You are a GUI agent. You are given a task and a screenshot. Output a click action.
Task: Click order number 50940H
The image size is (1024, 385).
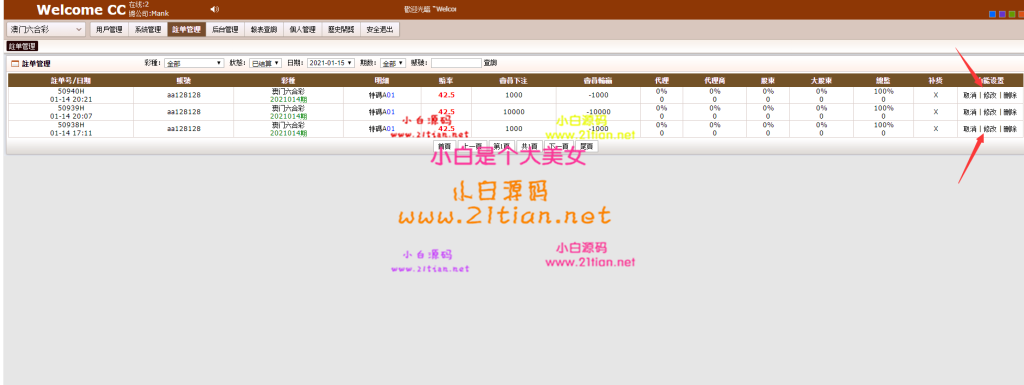click(71, 91)
